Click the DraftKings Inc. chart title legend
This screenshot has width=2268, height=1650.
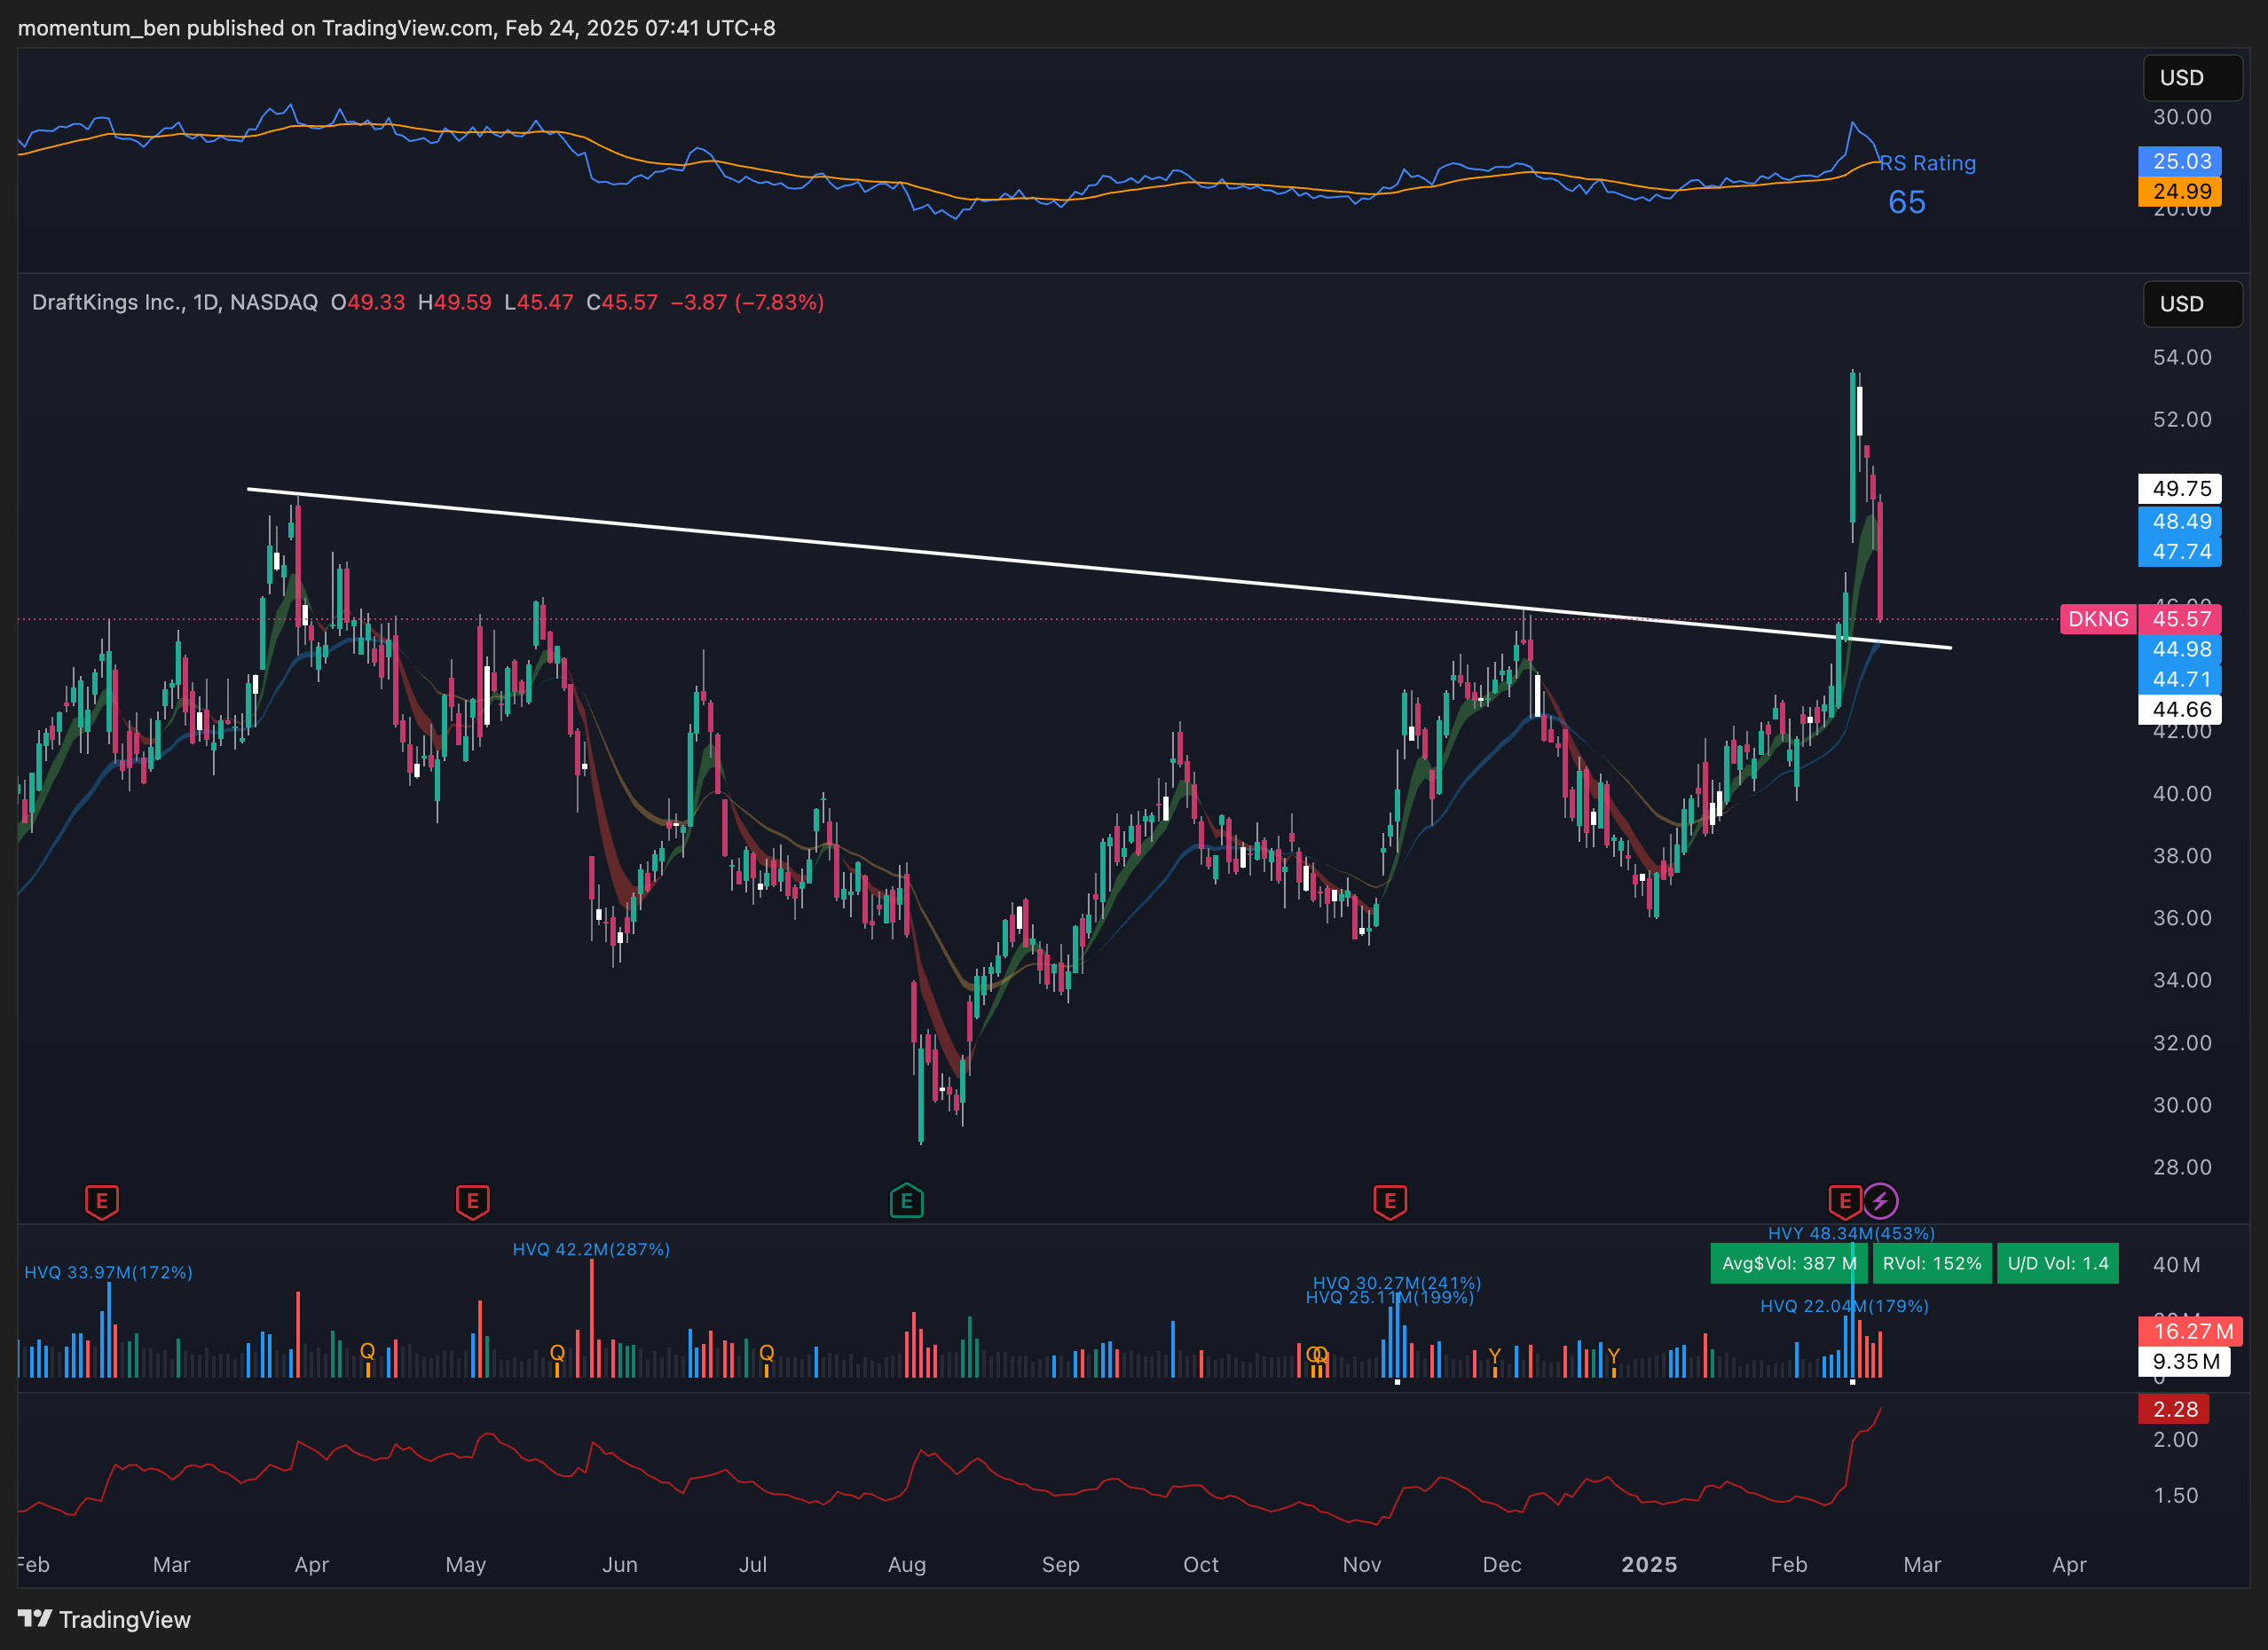[x=174, y=302]
